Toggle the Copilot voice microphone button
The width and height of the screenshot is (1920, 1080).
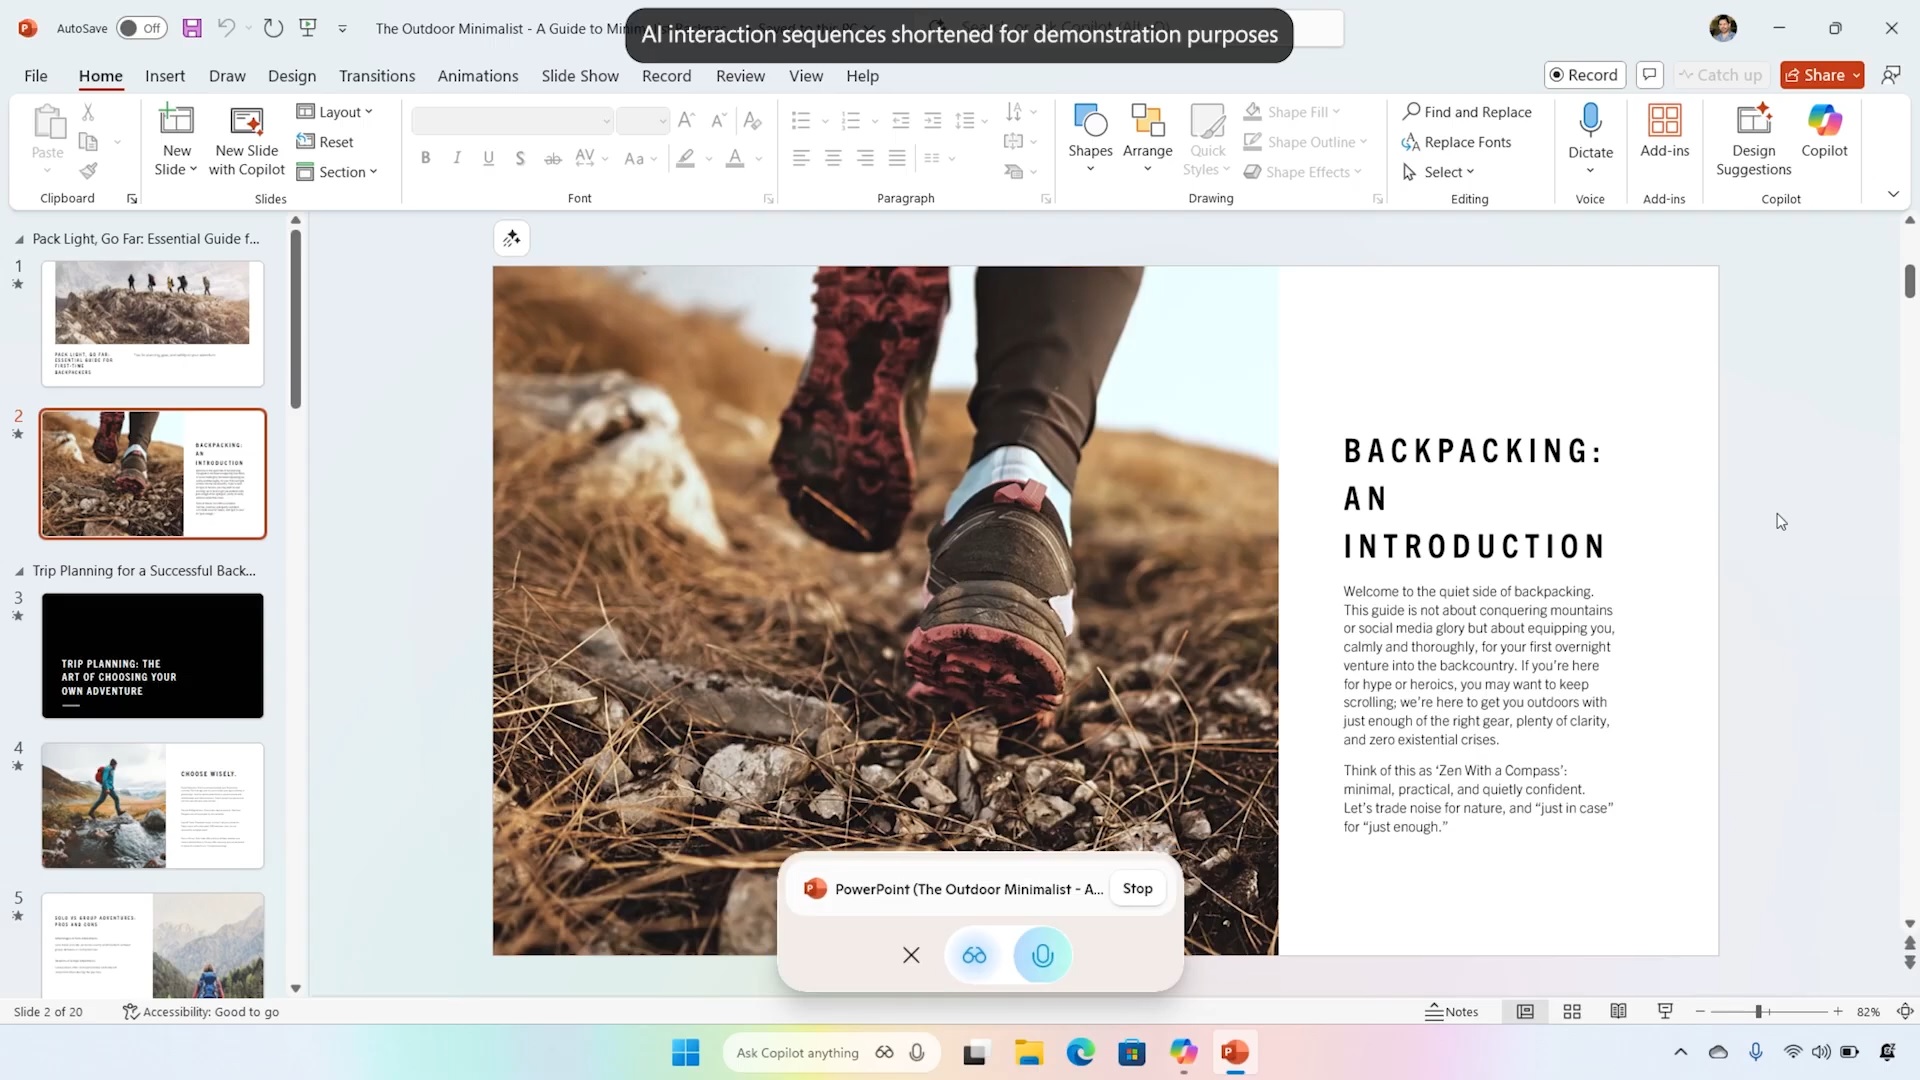pos(1042,955)
